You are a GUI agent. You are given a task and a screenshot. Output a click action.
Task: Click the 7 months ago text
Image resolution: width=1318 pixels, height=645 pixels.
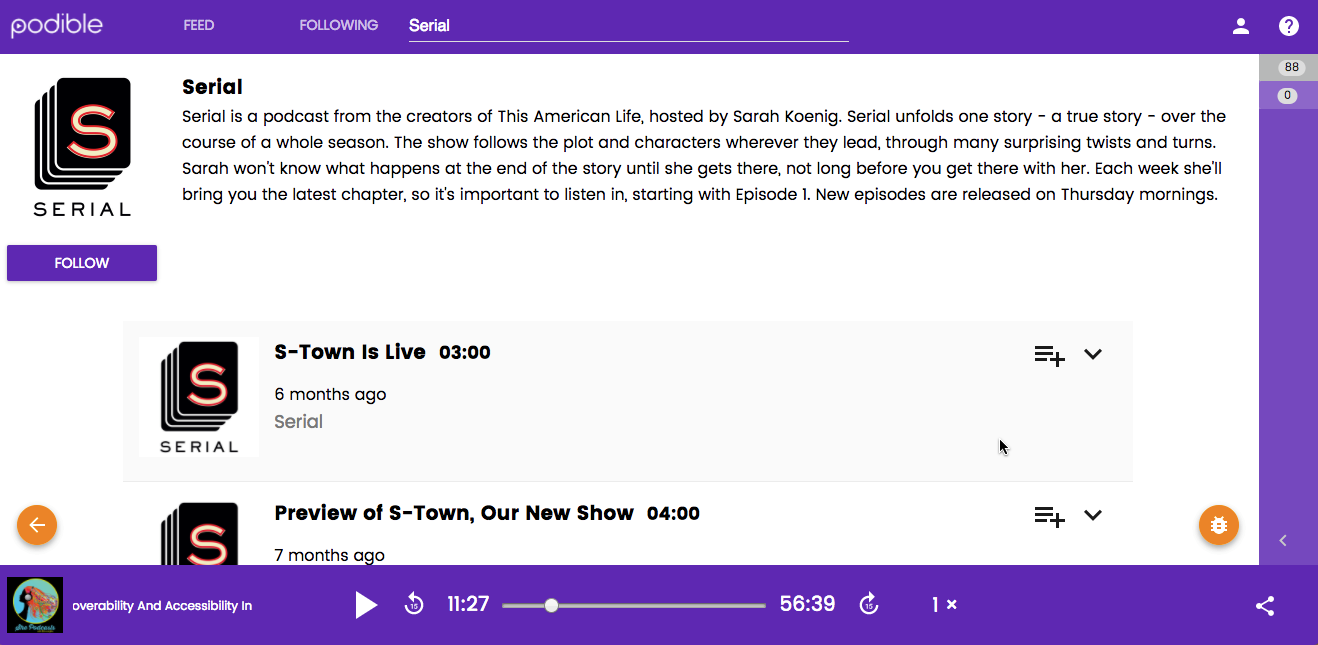(330, 555)
